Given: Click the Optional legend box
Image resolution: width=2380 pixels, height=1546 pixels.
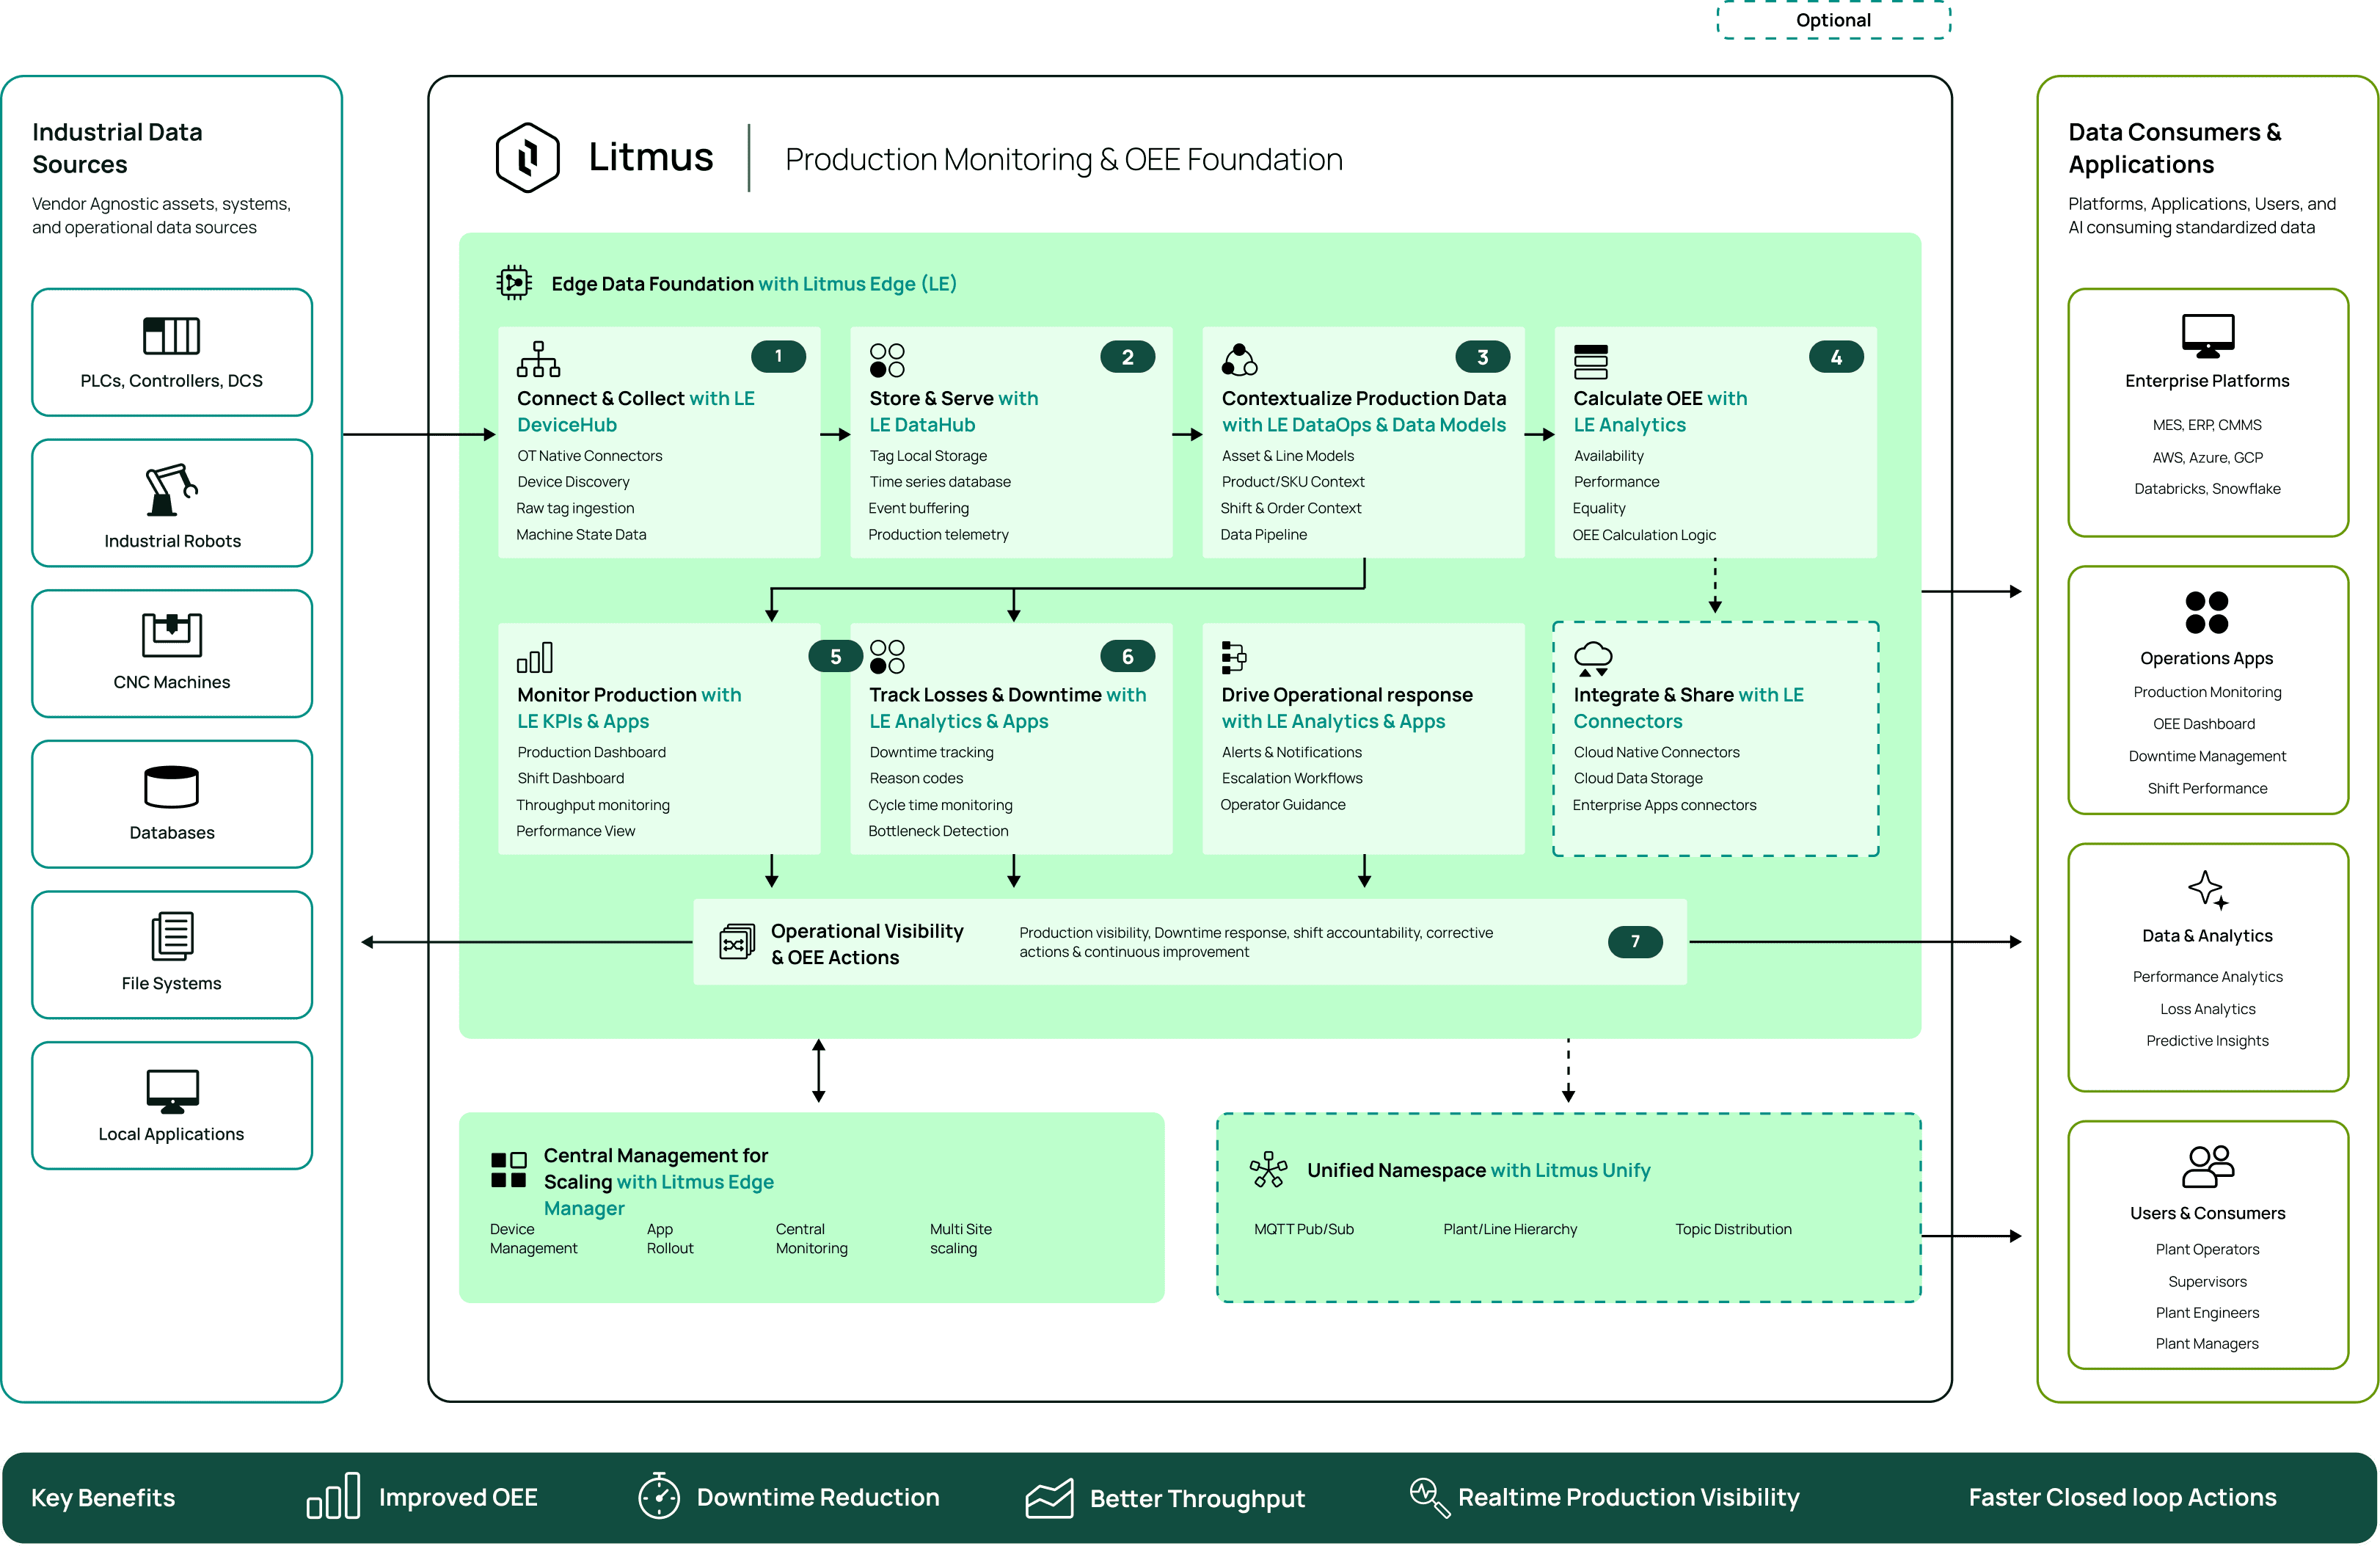Looking at the screenshot, I should click(x=1833, y=20).
